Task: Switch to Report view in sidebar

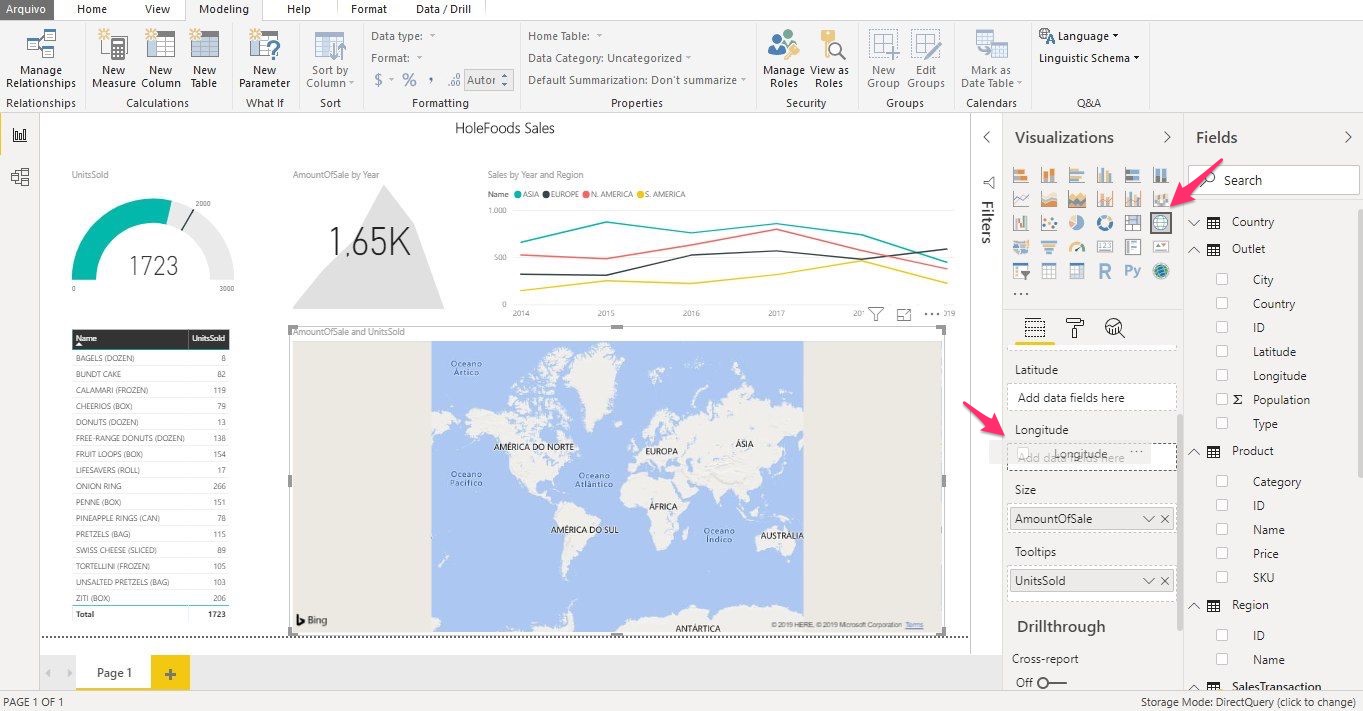Action: 19,135
